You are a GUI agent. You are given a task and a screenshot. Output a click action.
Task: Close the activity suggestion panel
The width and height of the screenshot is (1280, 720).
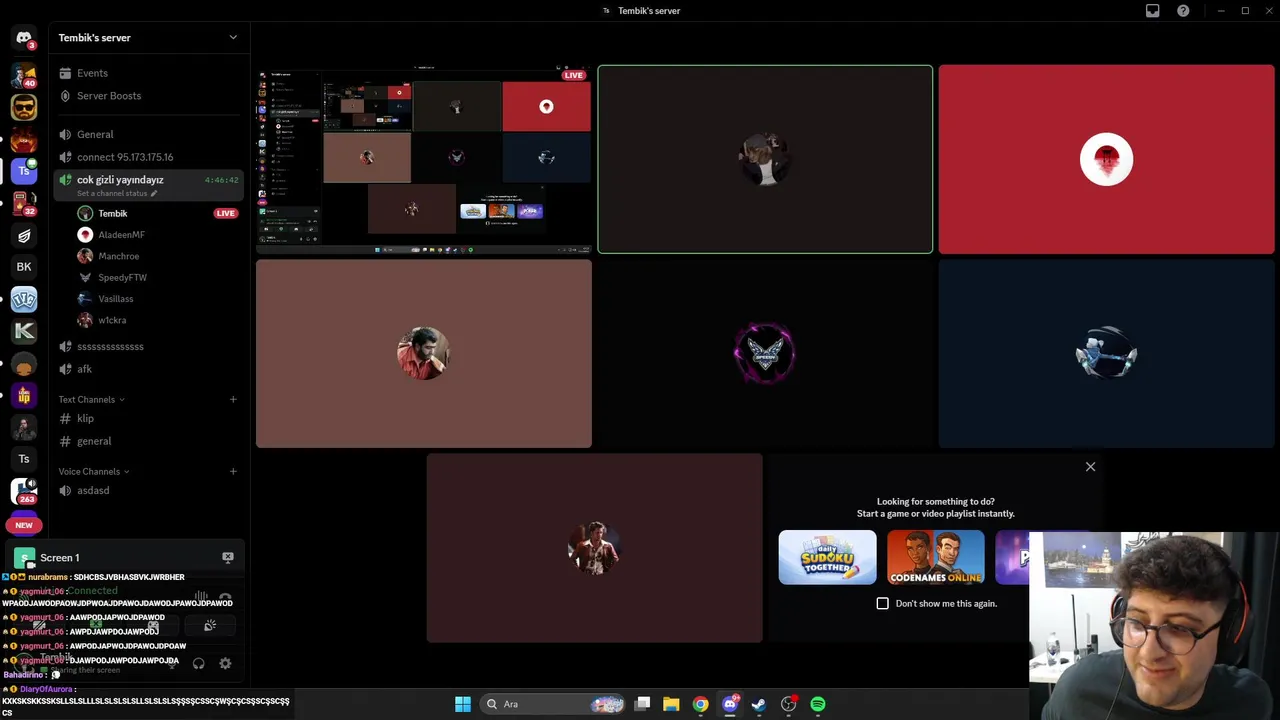(1090, 467)
